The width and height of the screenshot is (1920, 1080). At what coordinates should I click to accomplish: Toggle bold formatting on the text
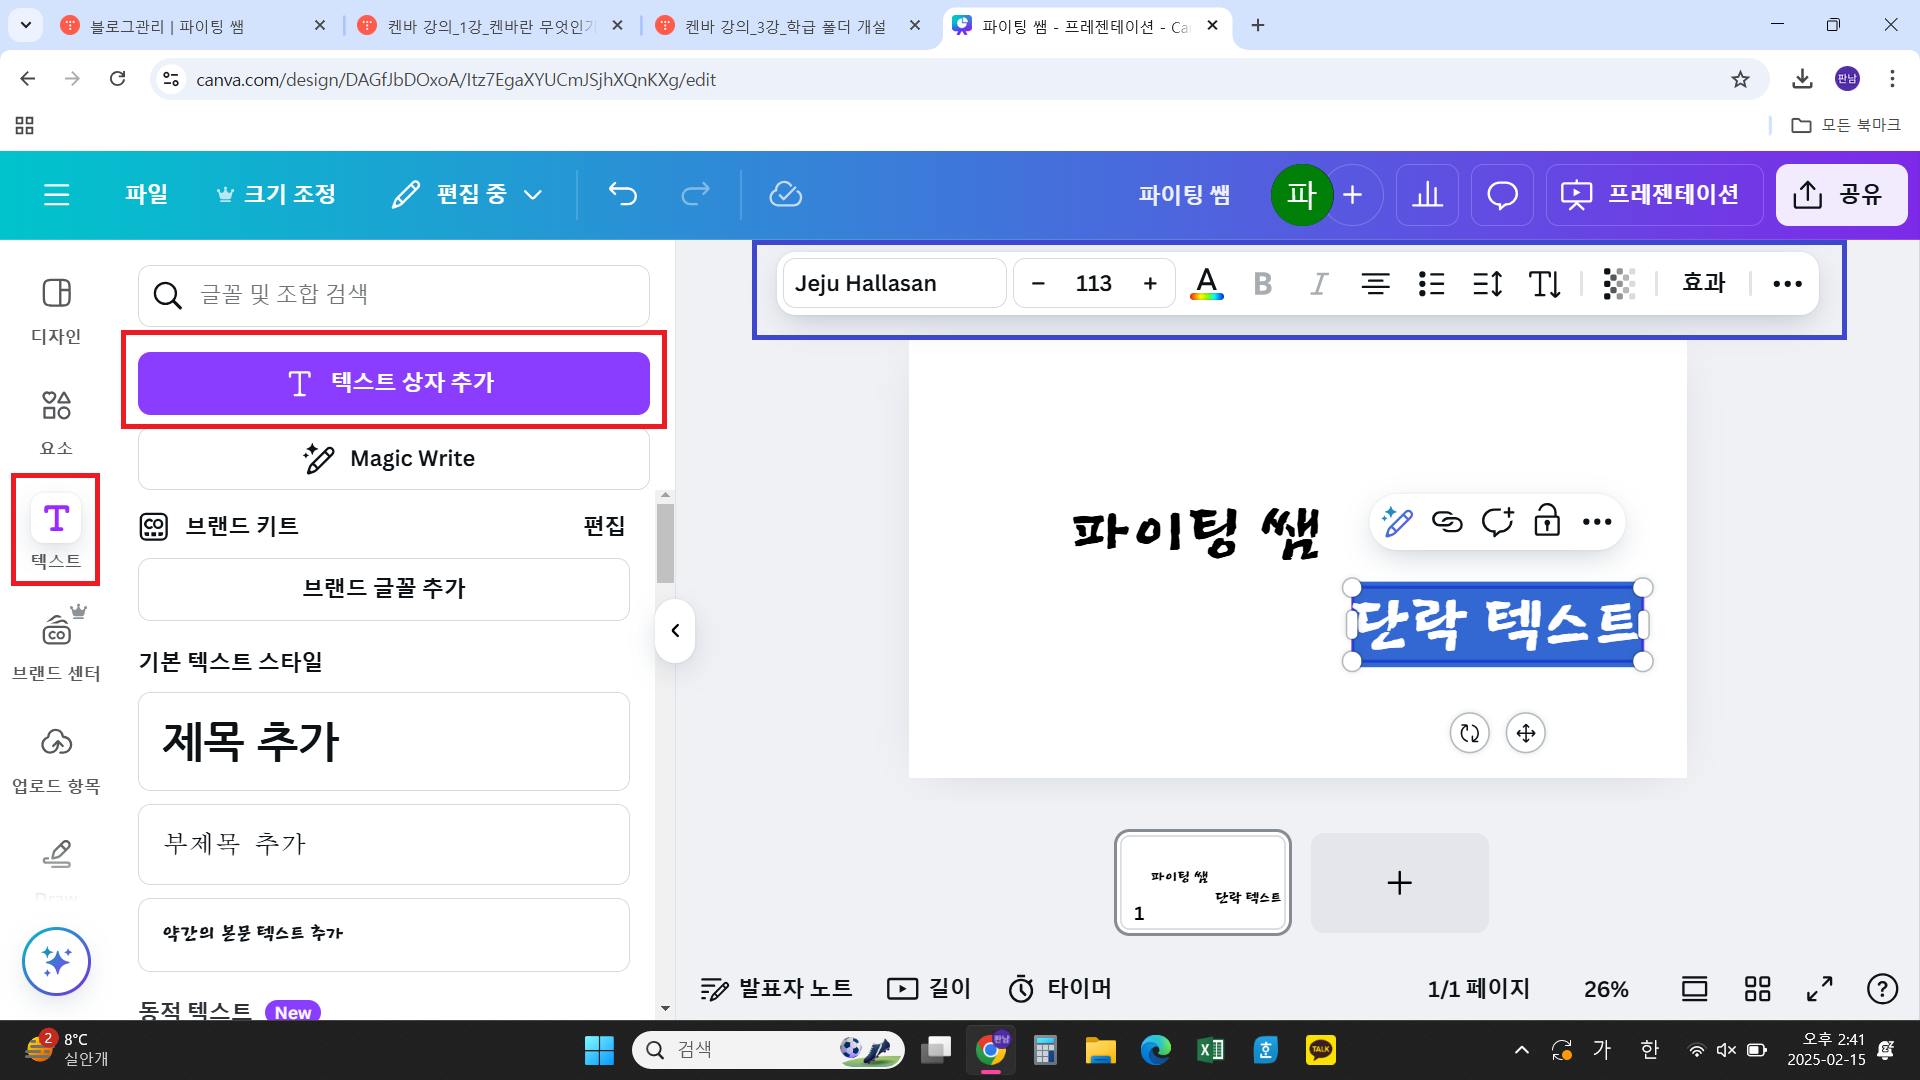(x=1262, y=283)
